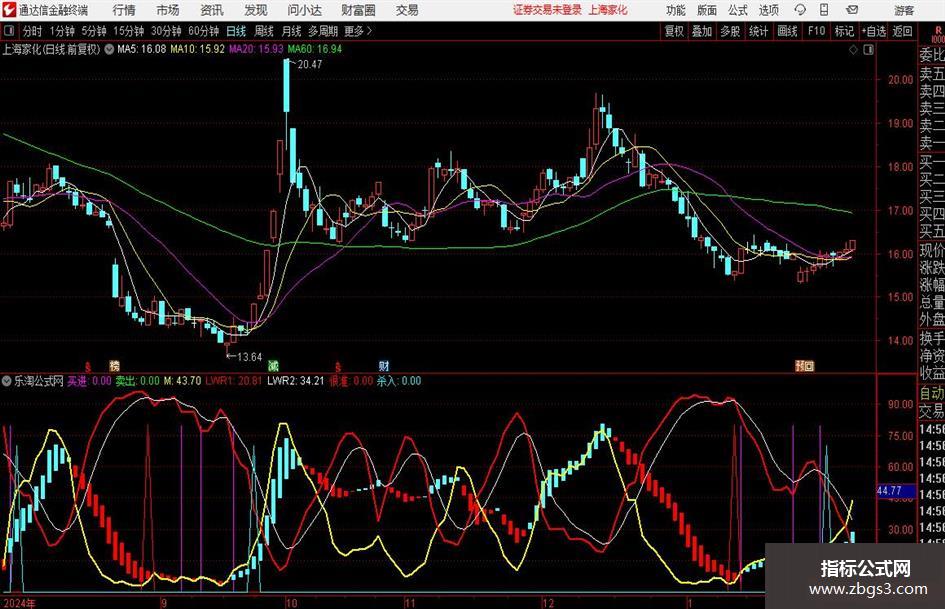This screenshot has width=945, height=609.
Task: Click the red 上海家化 title text
Action: pyautogui.click(x=608, y=10)
